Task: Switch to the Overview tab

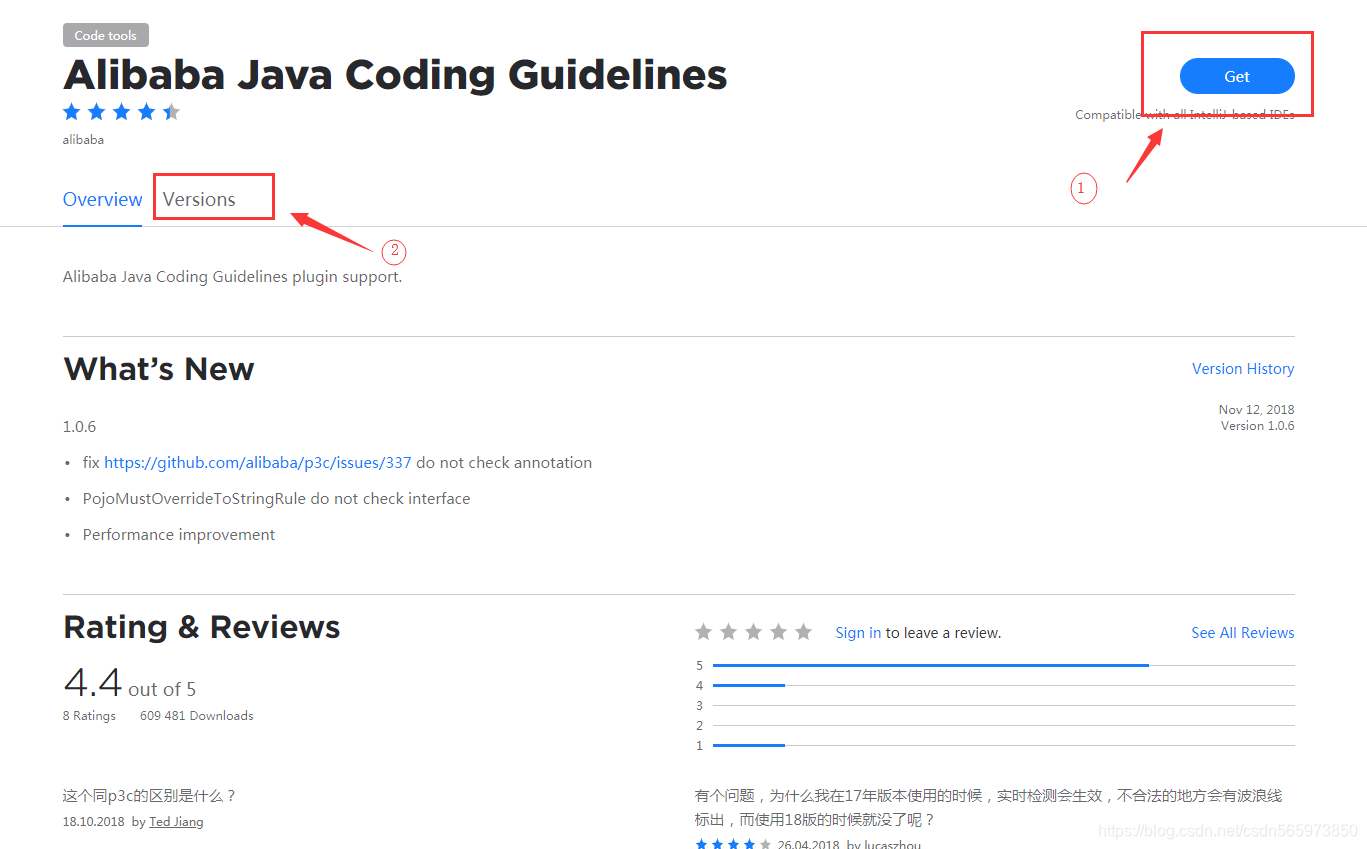Action: 102,199
